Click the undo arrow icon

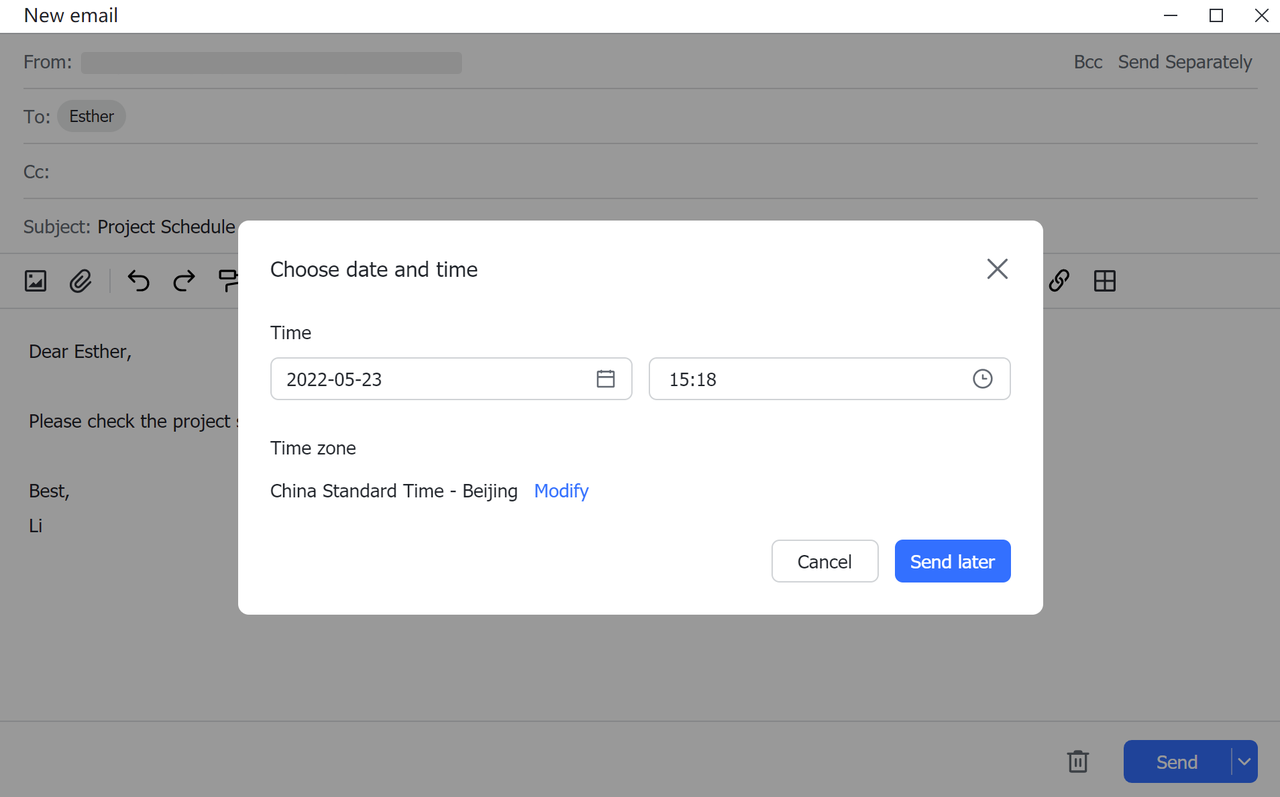pos(138,281)
